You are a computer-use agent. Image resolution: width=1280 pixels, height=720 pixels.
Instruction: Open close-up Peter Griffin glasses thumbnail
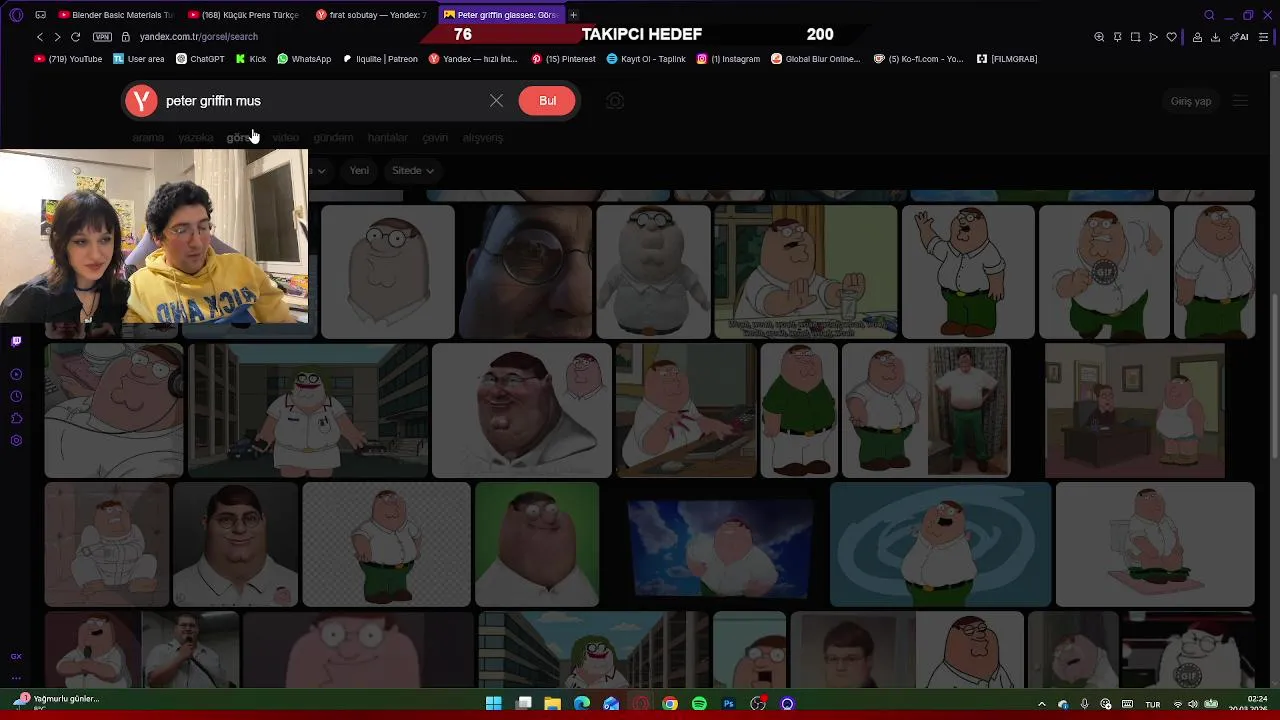coord(525,272)
